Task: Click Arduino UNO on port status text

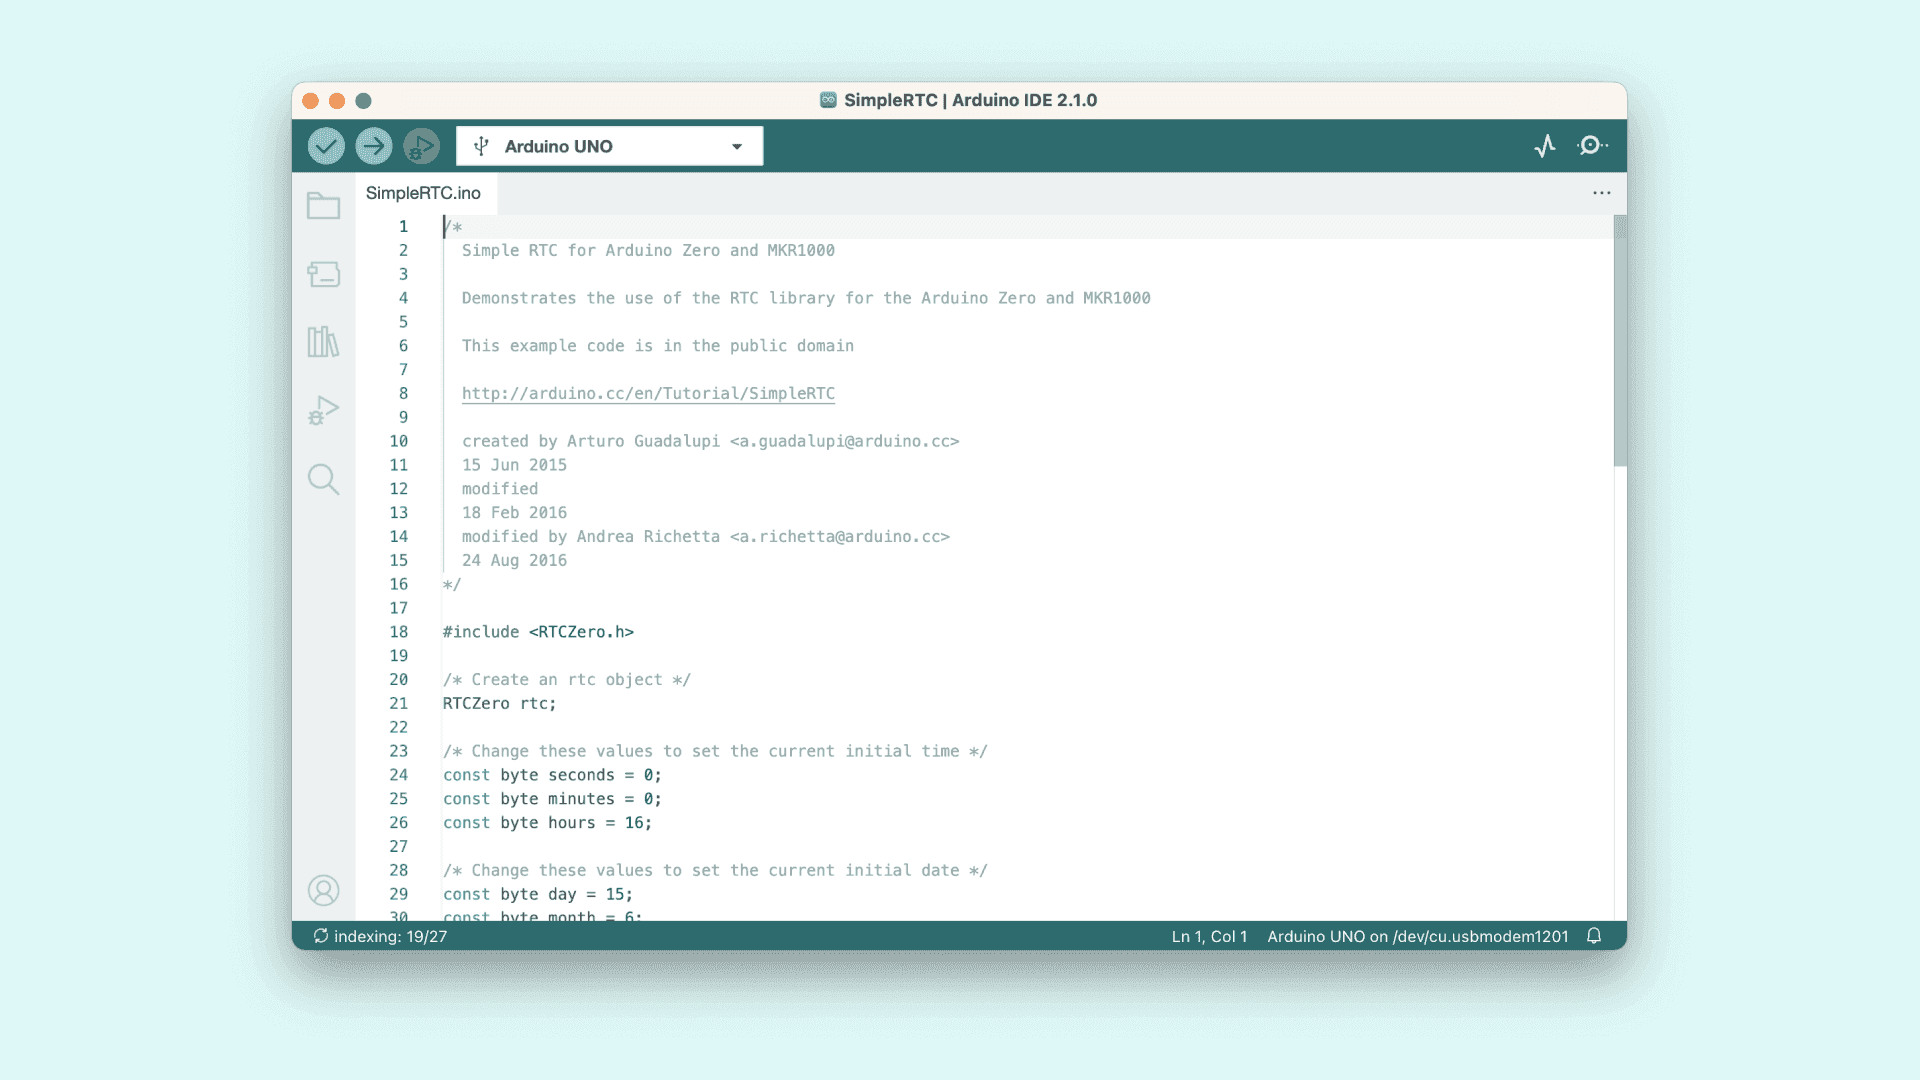Action: click(1417, 936)
